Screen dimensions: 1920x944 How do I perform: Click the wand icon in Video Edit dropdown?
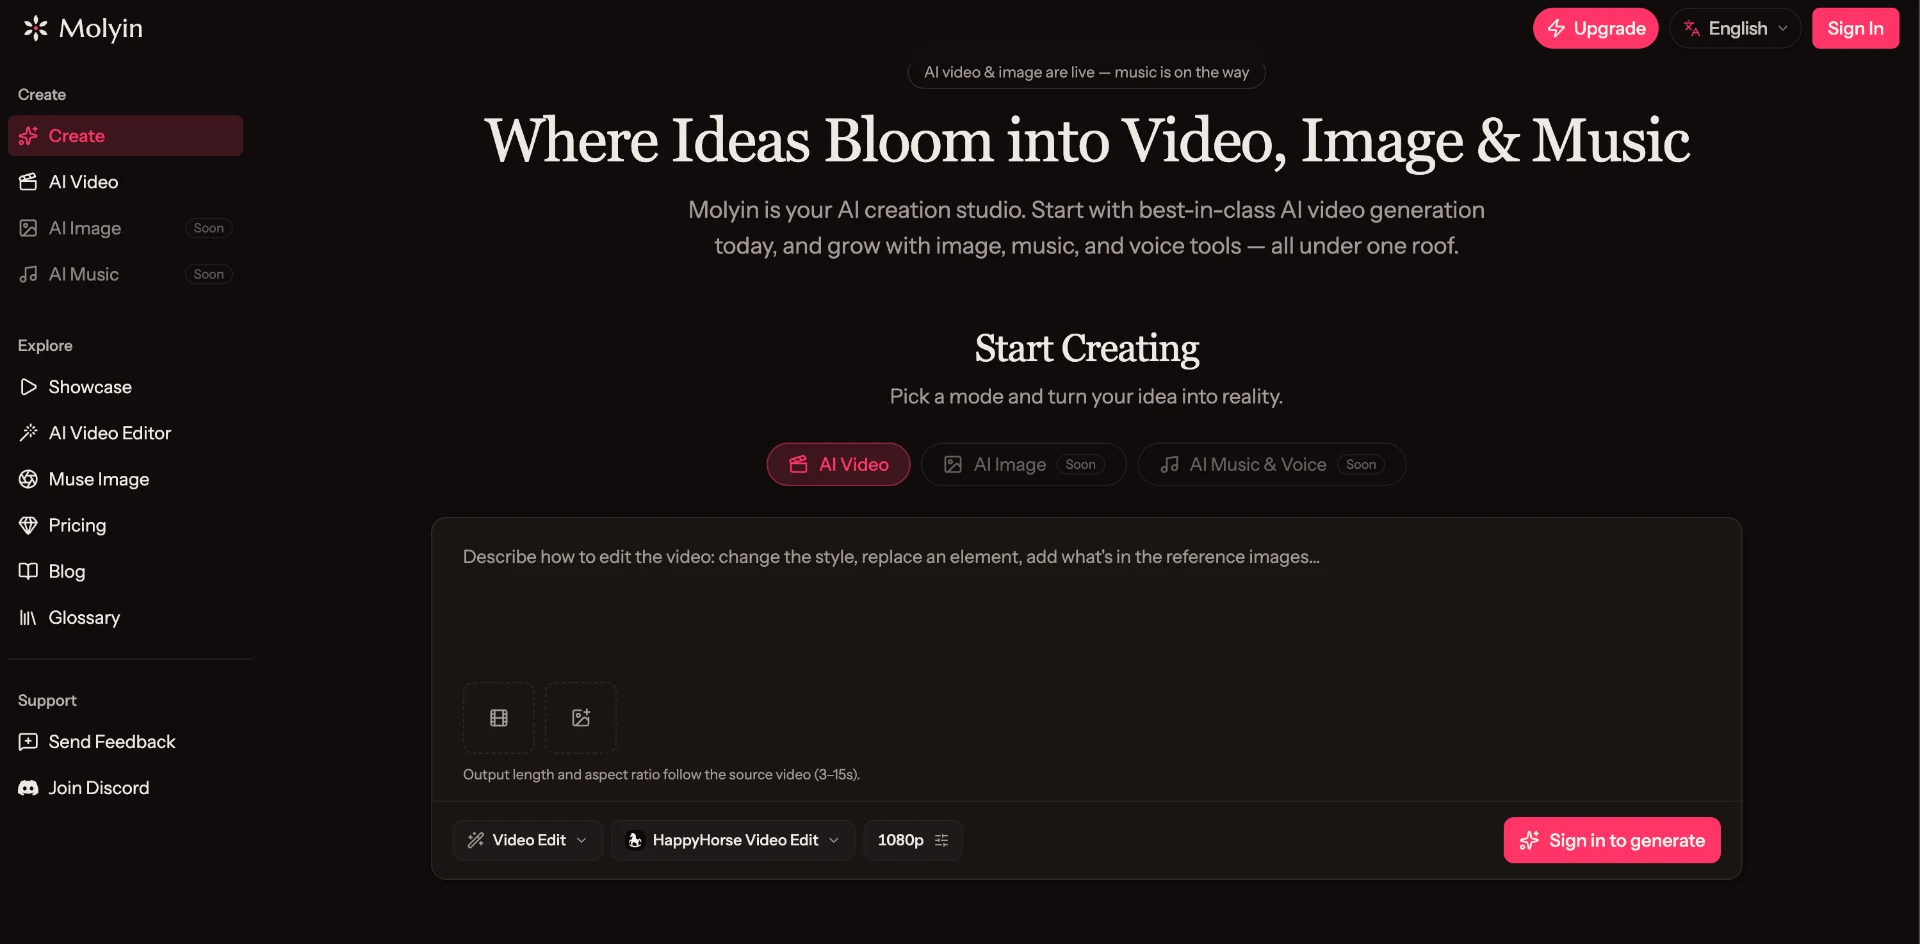point(476,840)
